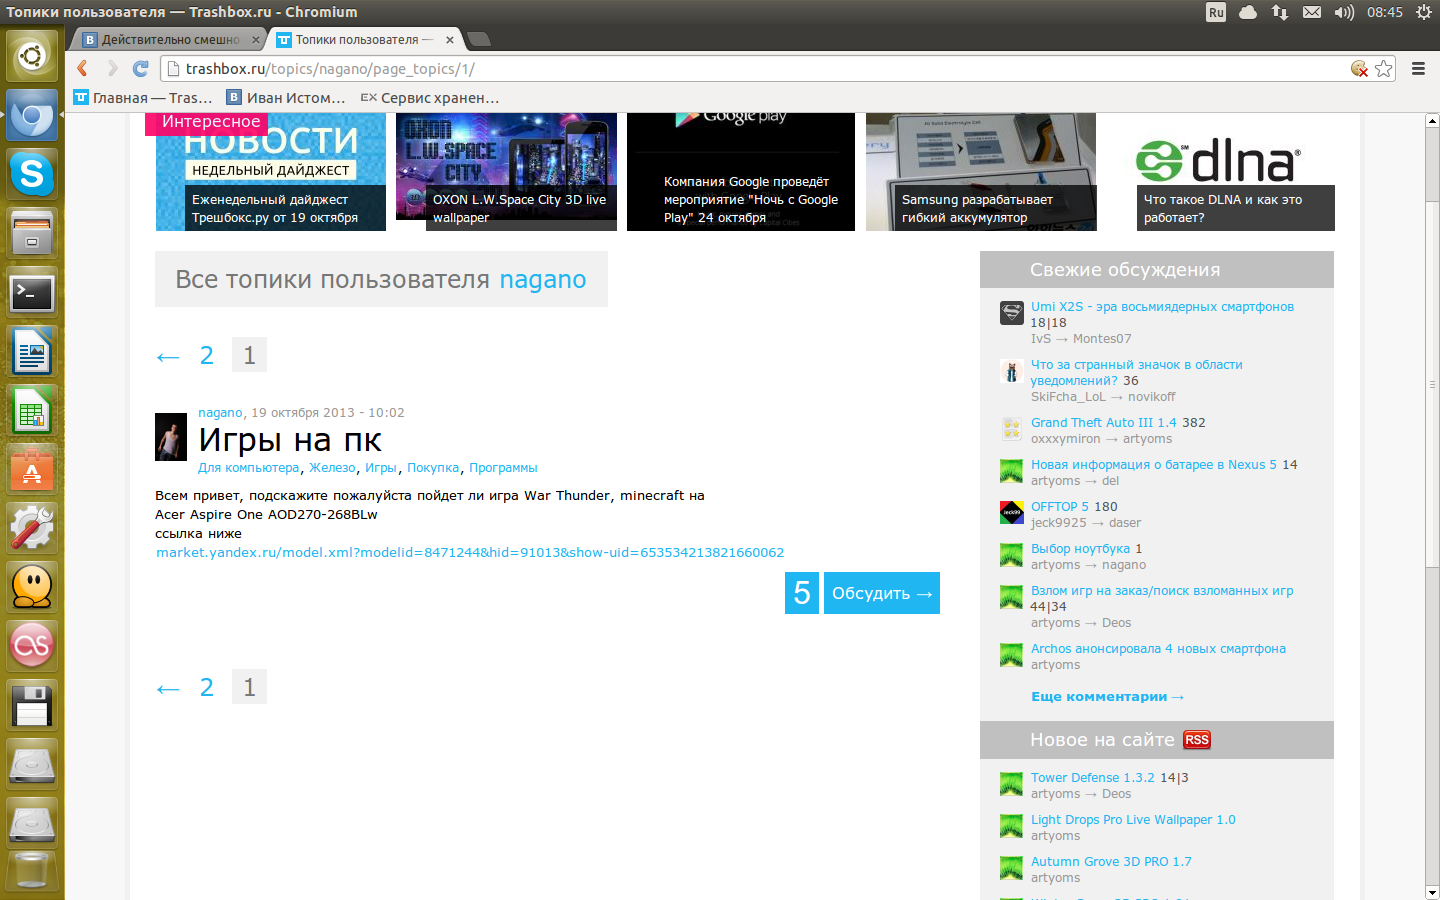
Task: Click the RSS icon beside Новое на сайте
Action: [x=1197, y=740]
